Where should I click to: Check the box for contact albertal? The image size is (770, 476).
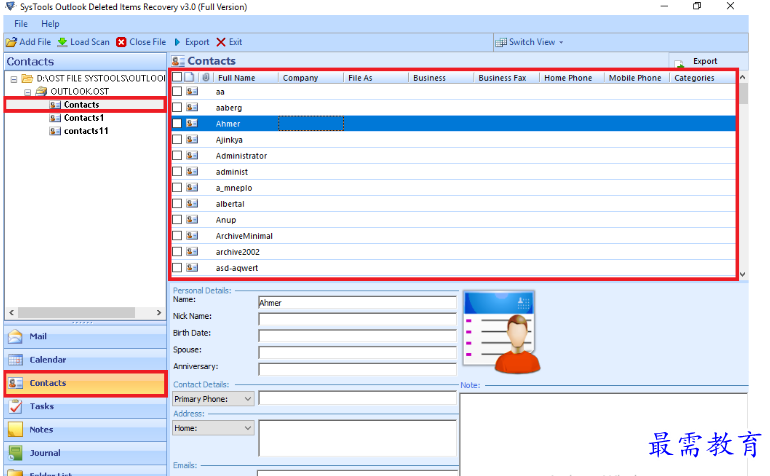[x=177, y=203]
